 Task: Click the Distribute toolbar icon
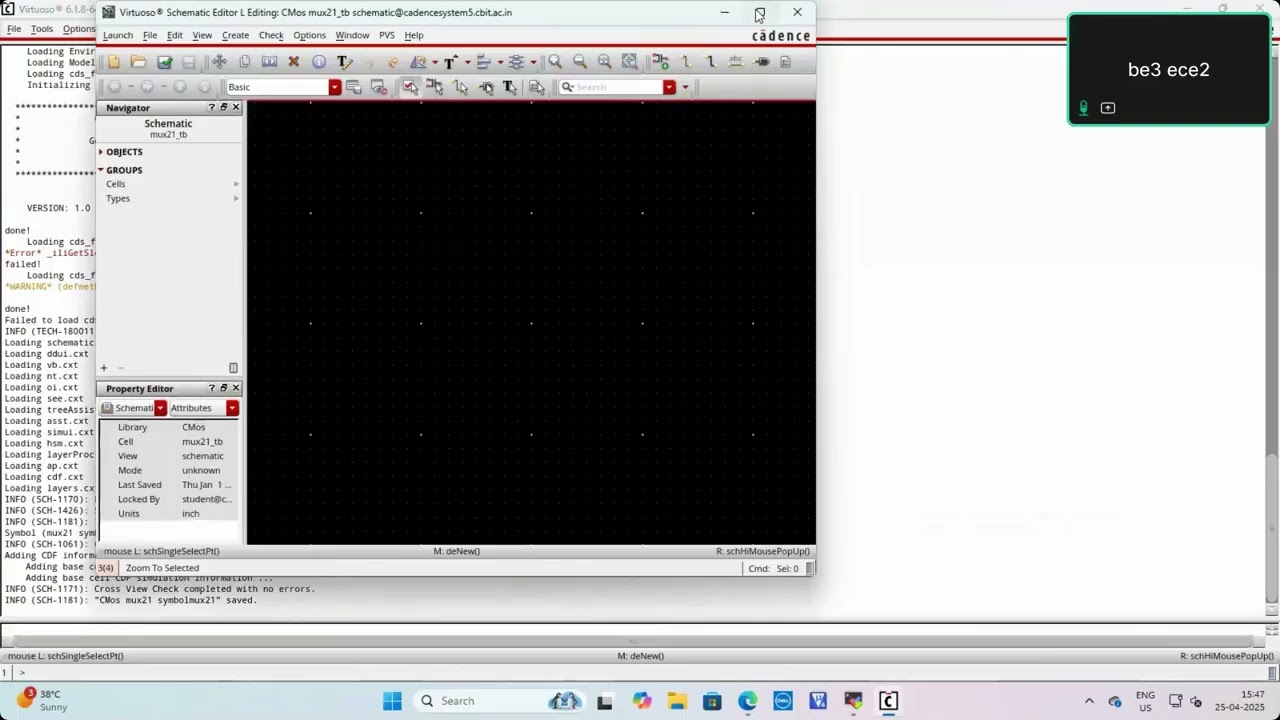516,62
